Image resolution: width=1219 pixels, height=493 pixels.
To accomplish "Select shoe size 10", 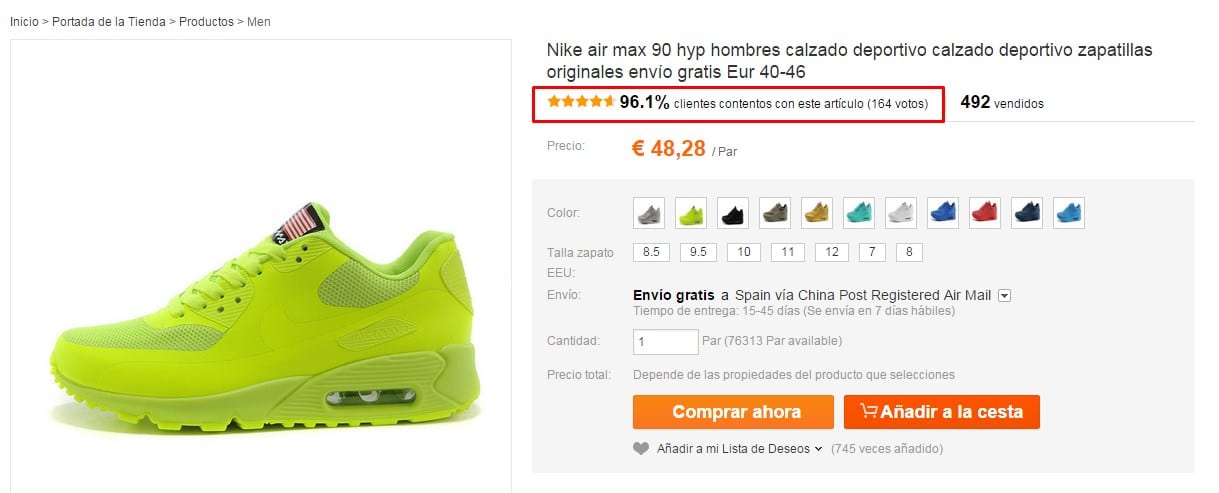I will click(x=744, y=252).
